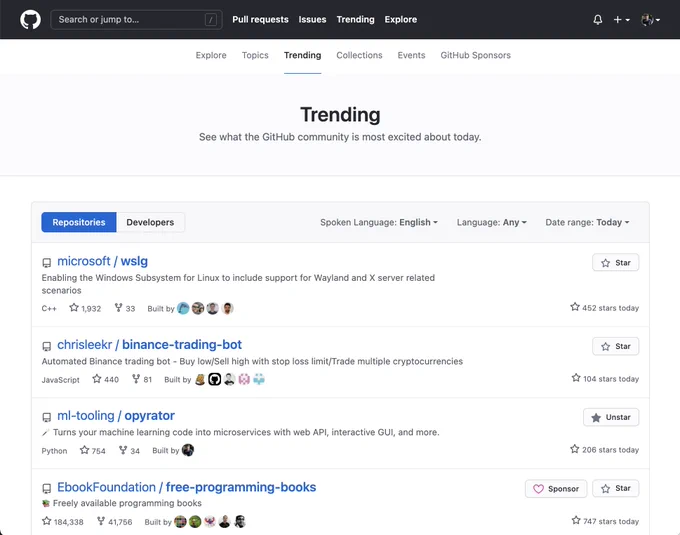
Task: View opyrator stargazers count 754
Action: coord(93,450)
